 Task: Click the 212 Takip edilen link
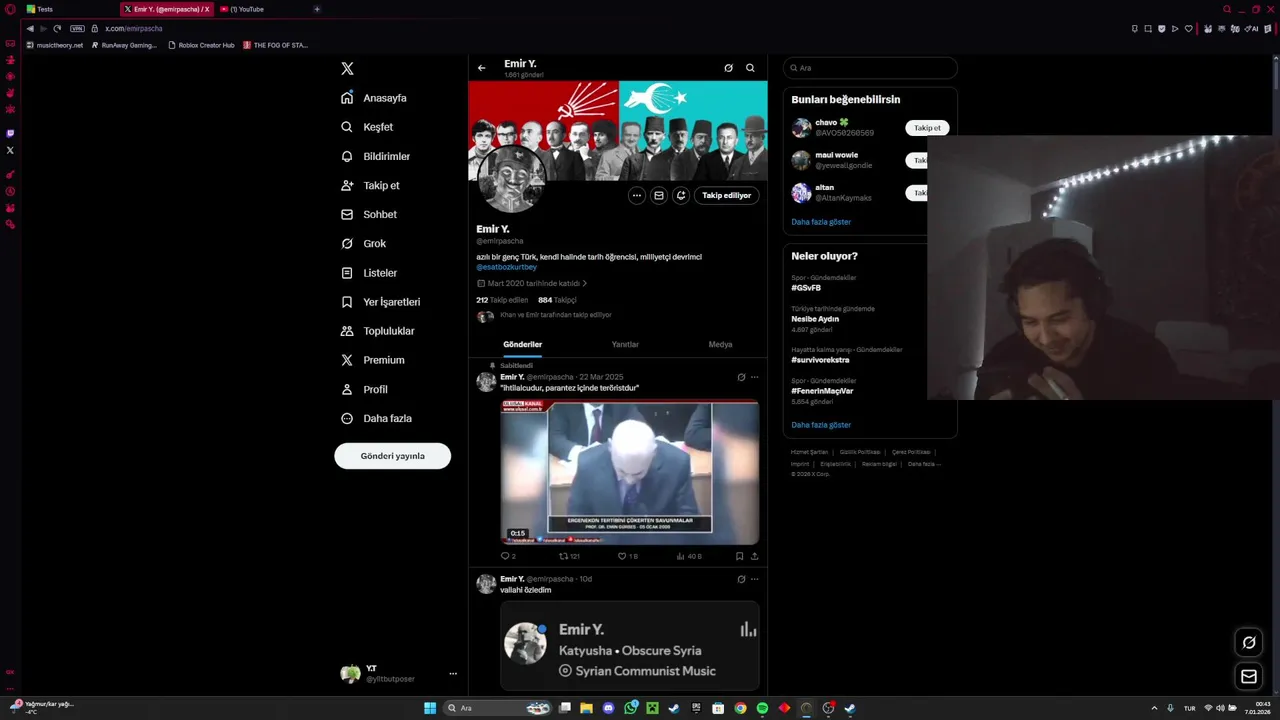point(502,300)
